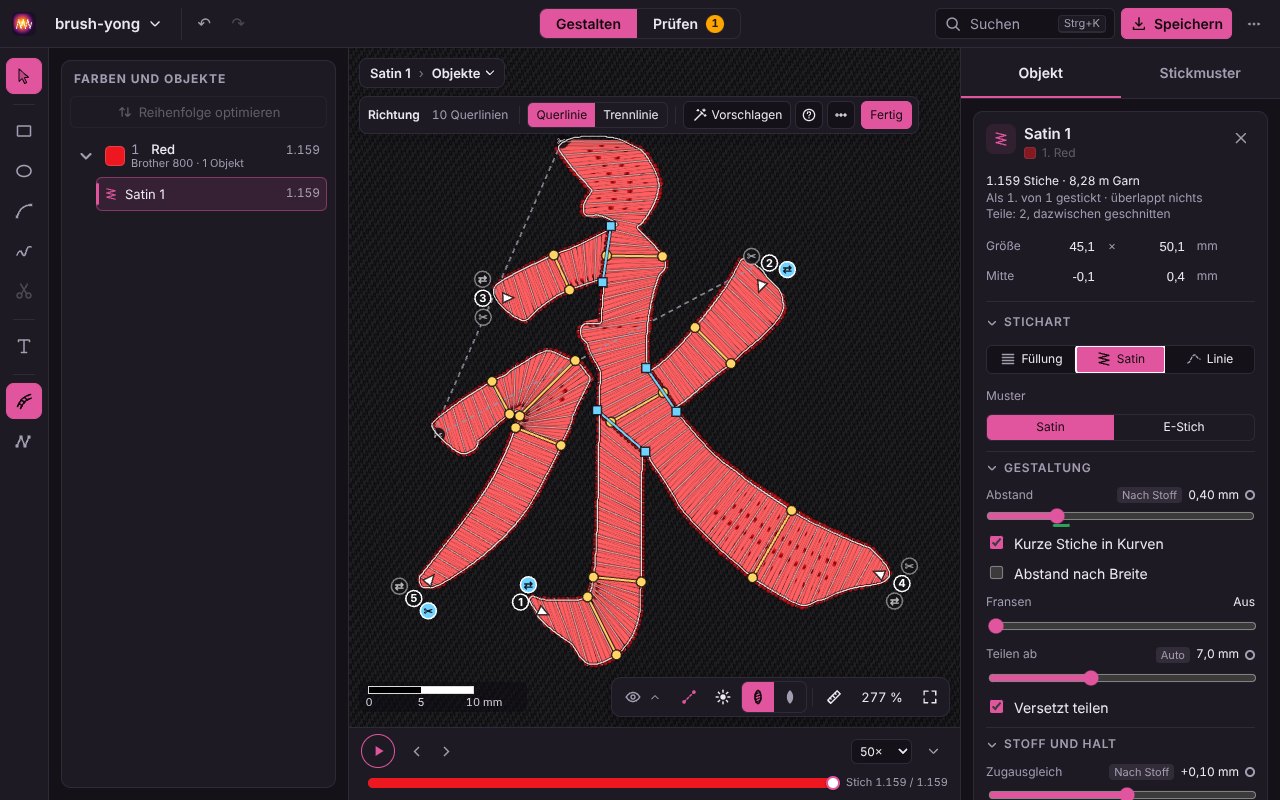Expand the playback panel chevron
This screenshot has height=800, width=1280.
click(x=934, y=751)
